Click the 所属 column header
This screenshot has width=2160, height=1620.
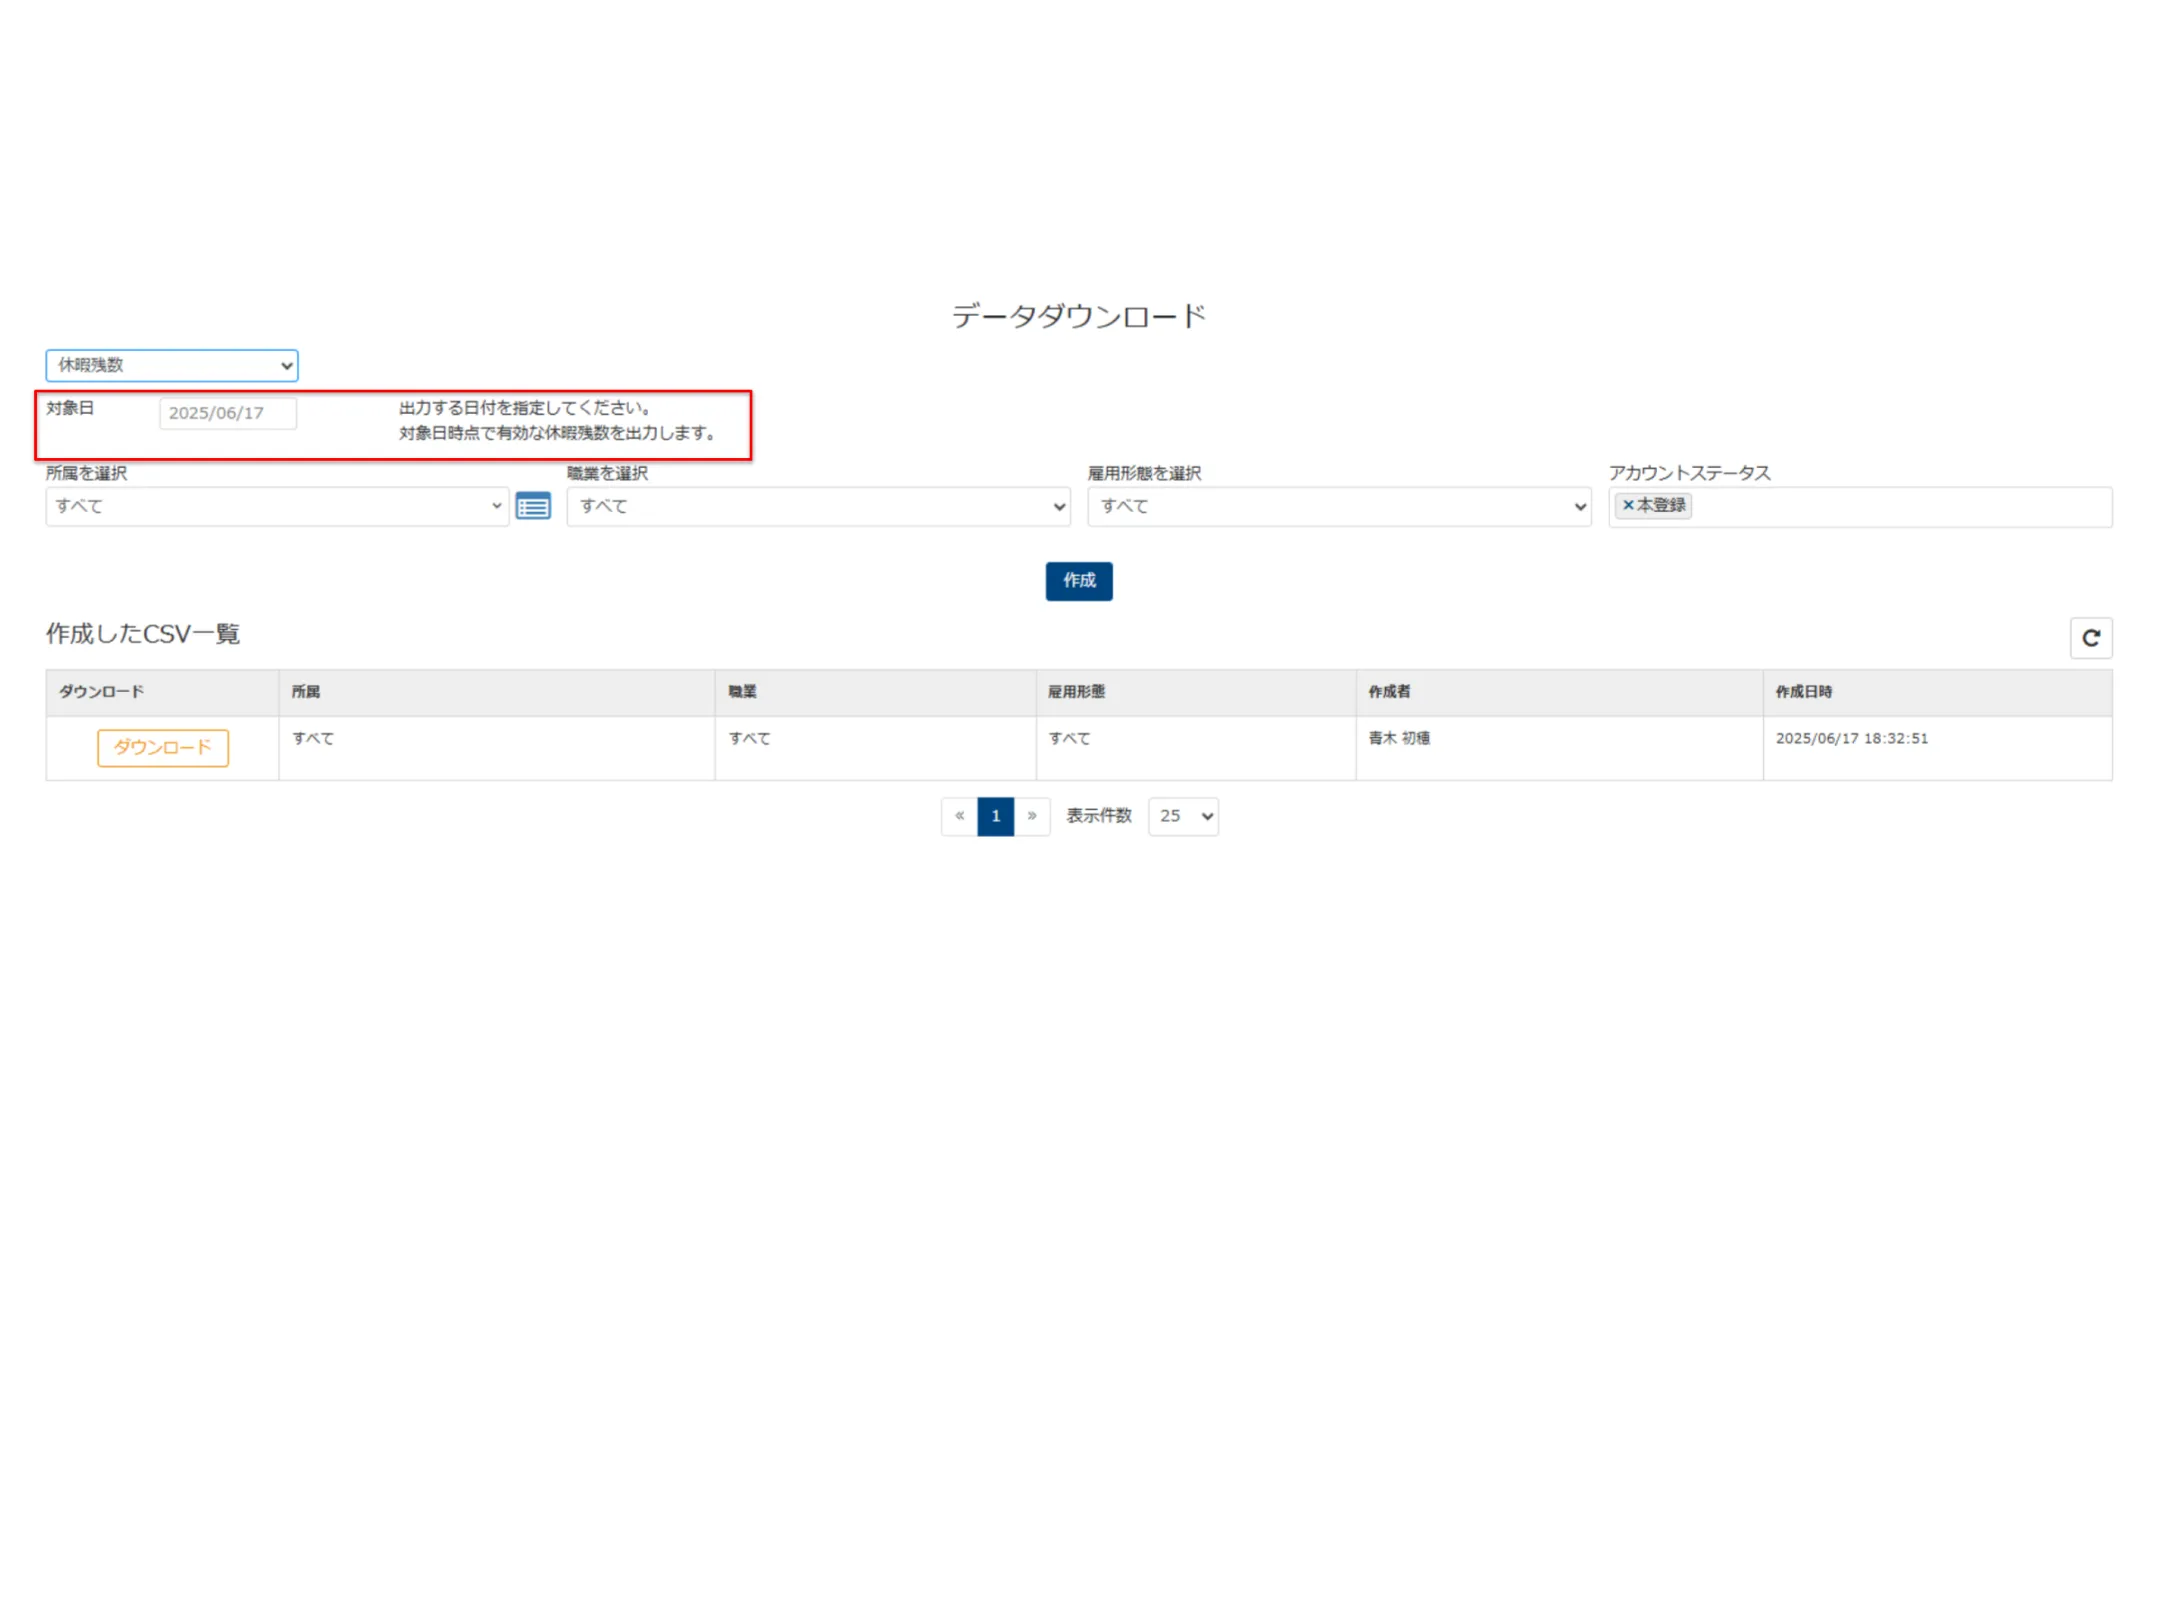click(x=306, y=692)
